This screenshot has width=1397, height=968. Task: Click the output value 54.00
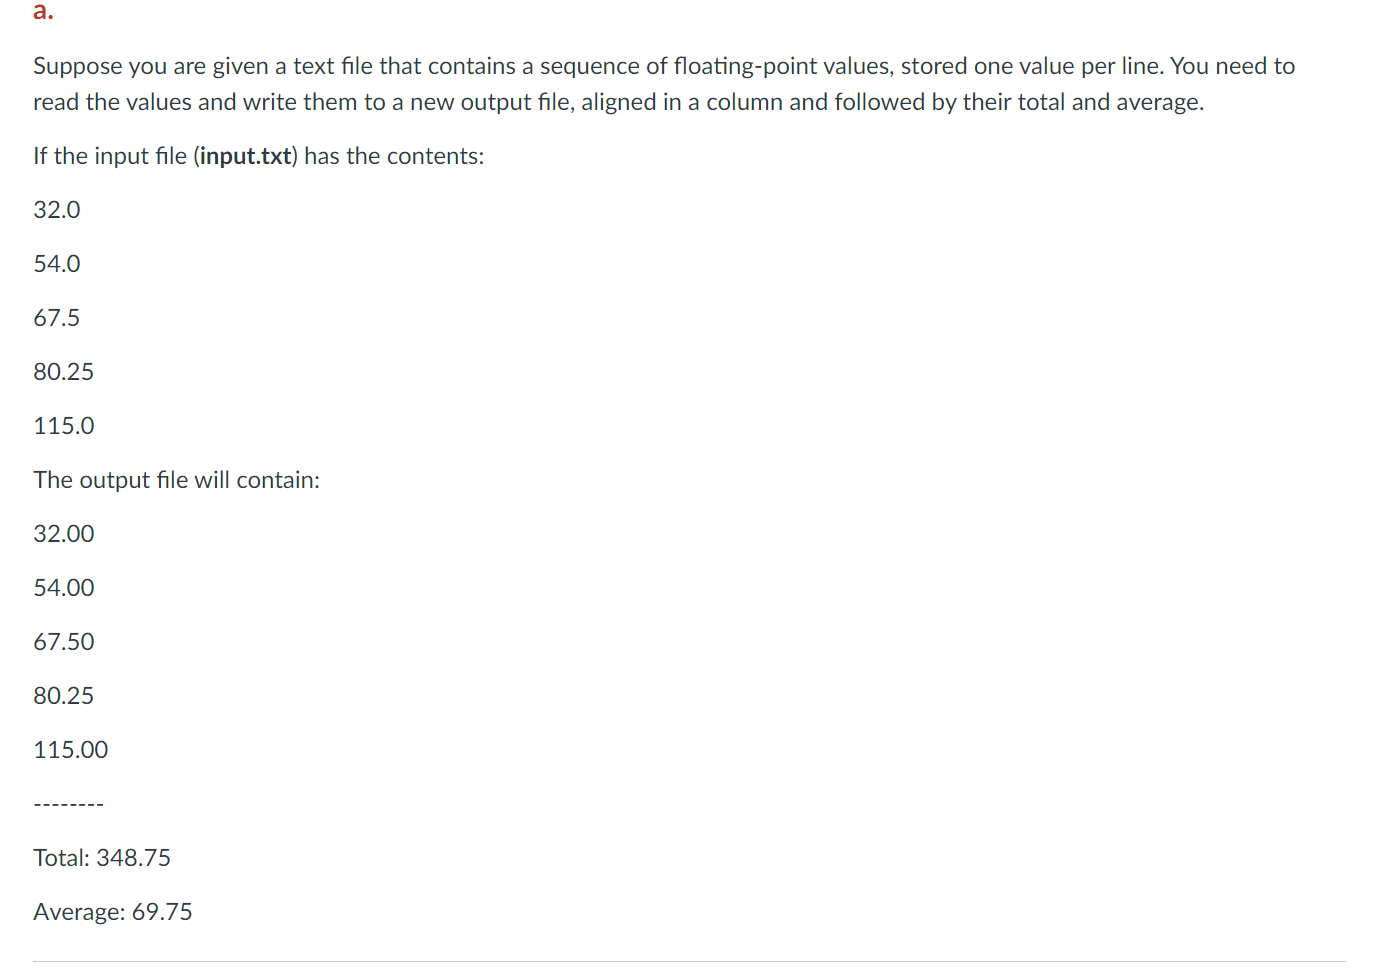pyautogui.click(x=64, y=588)
